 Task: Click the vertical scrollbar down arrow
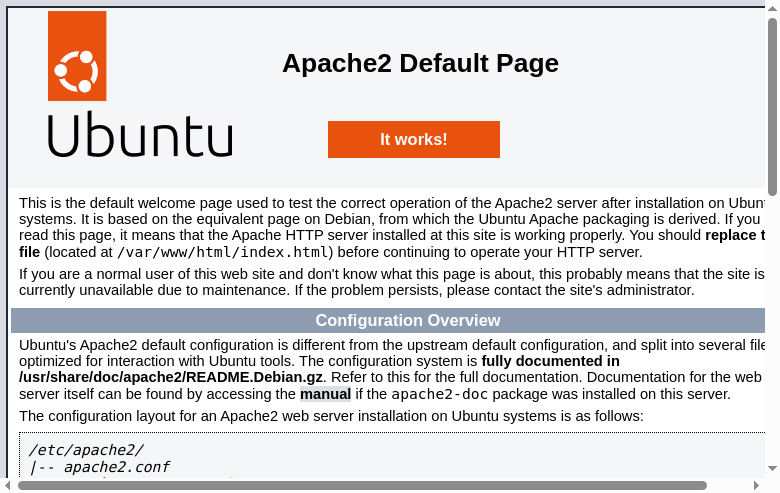[773, 468]
